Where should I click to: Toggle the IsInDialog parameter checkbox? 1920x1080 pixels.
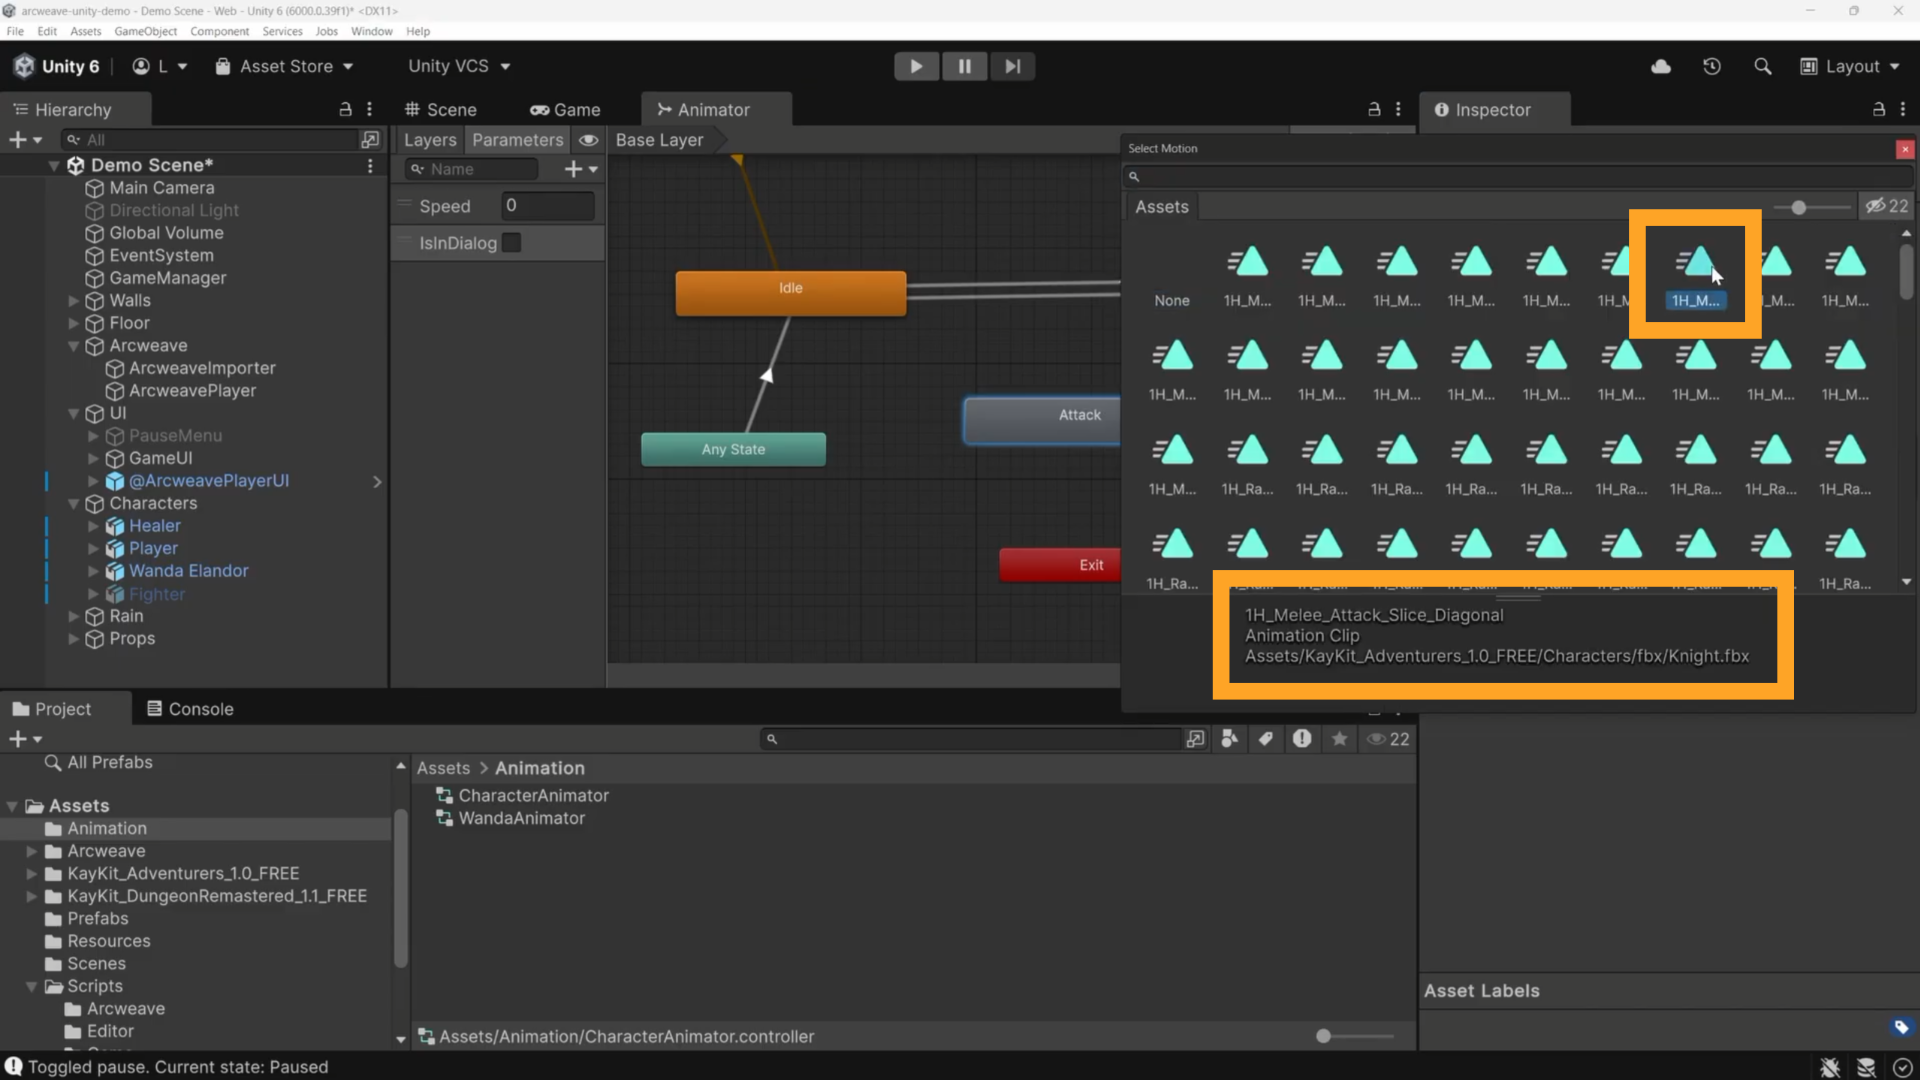point(511,243)
